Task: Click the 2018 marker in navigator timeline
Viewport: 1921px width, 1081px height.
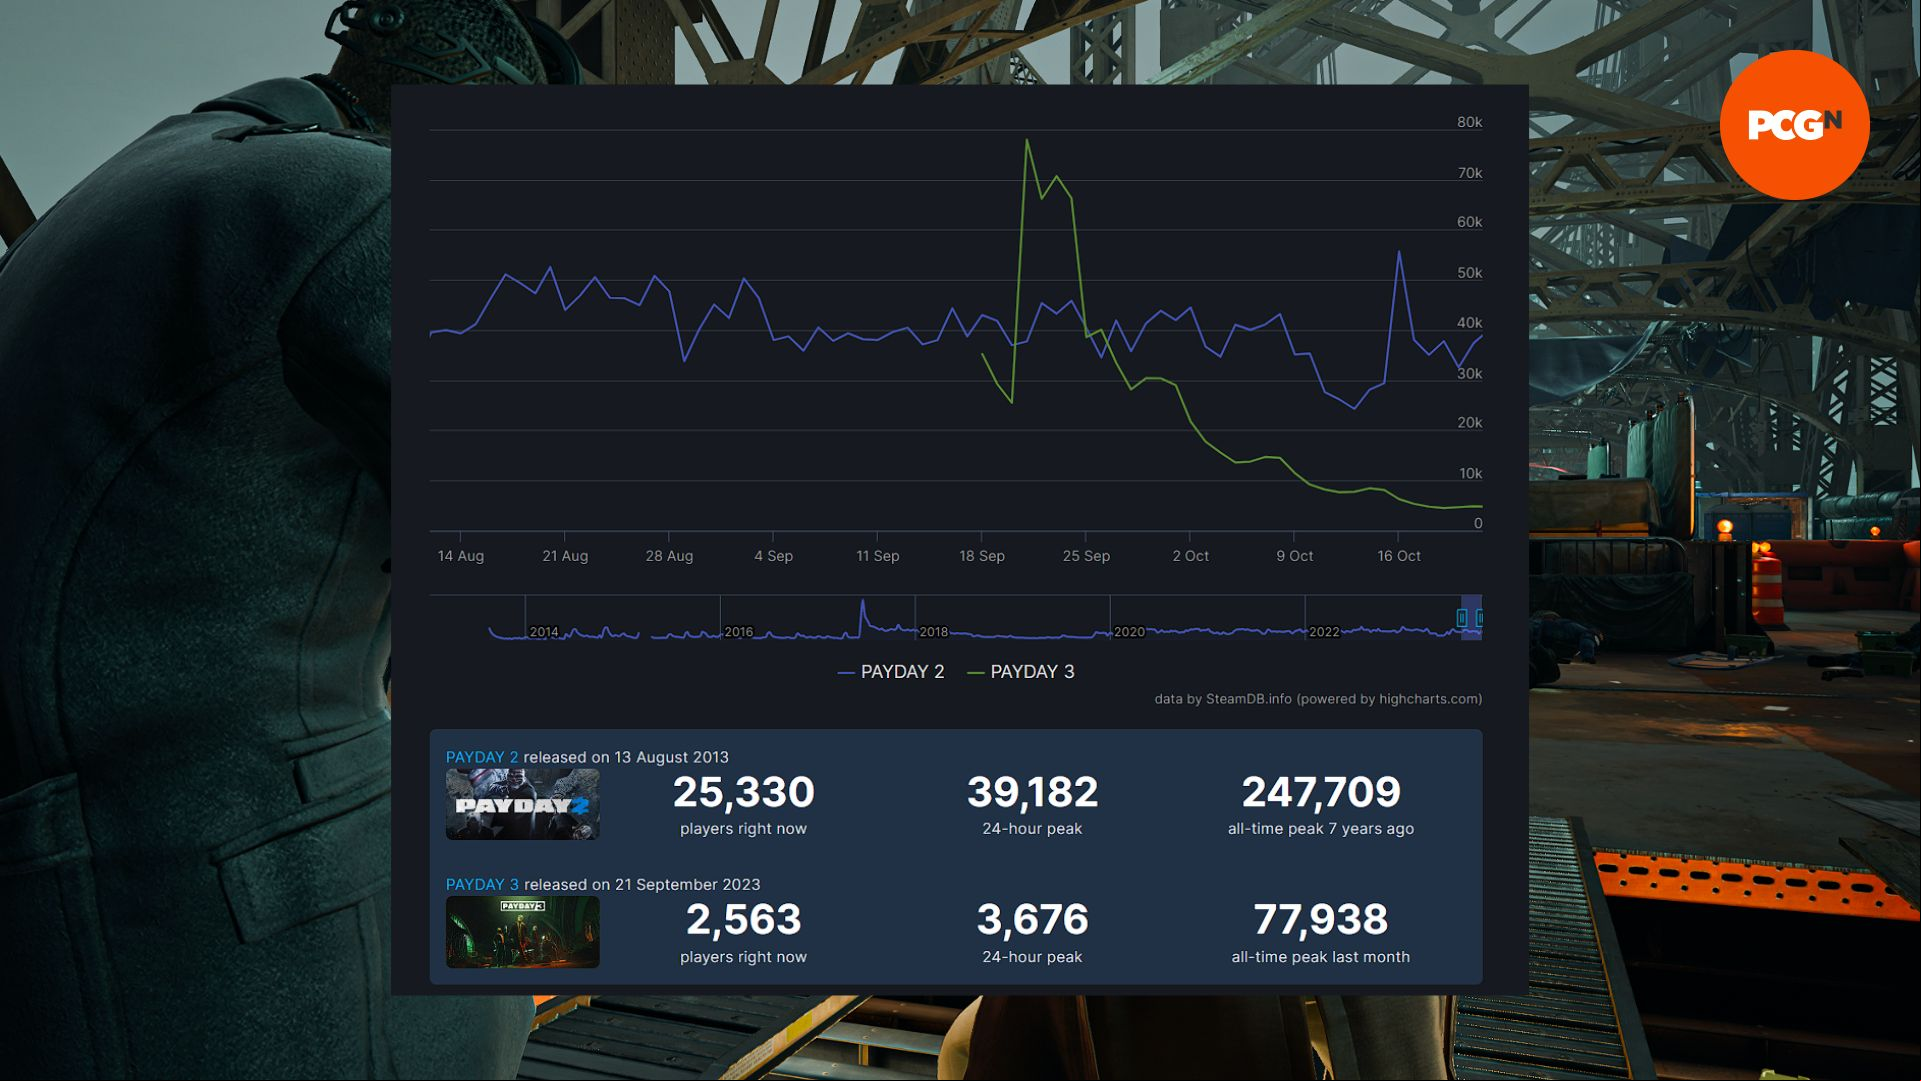Action: [934, 632]
